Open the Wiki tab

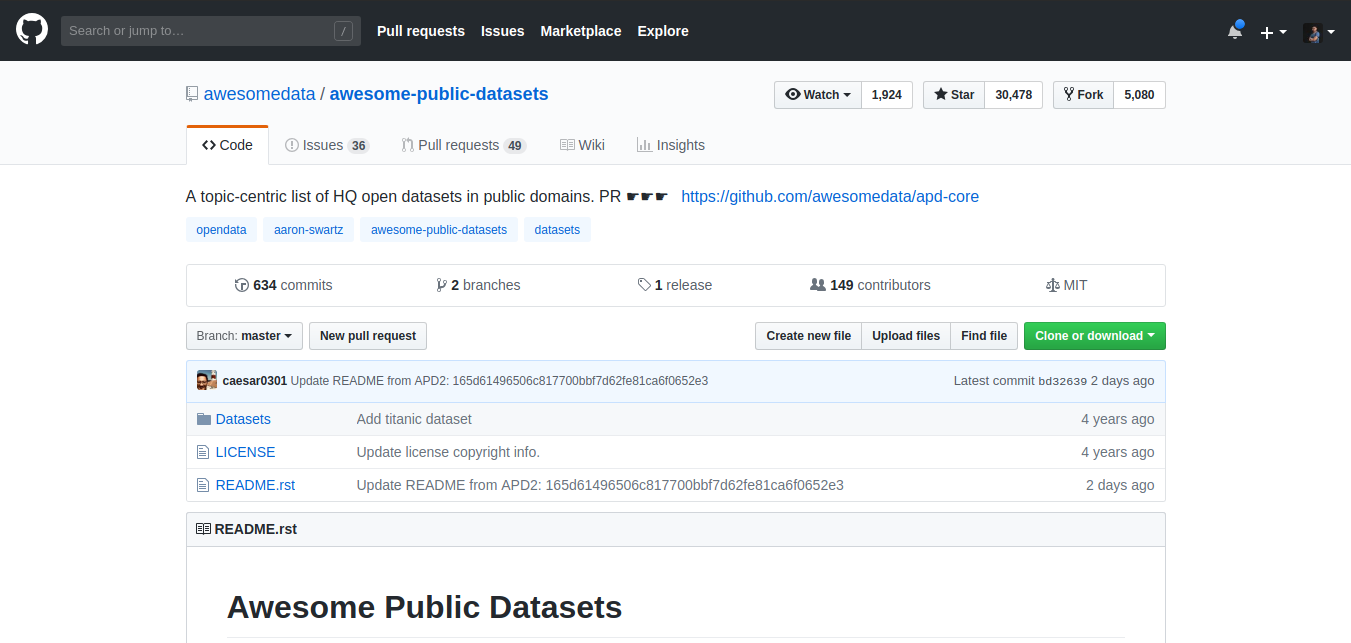[x=582, y=145]
